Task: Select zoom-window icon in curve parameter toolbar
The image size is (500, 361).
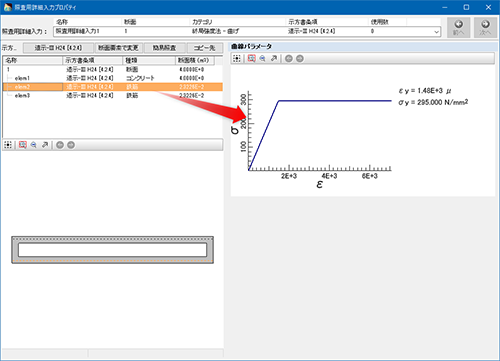Action: 252,59
